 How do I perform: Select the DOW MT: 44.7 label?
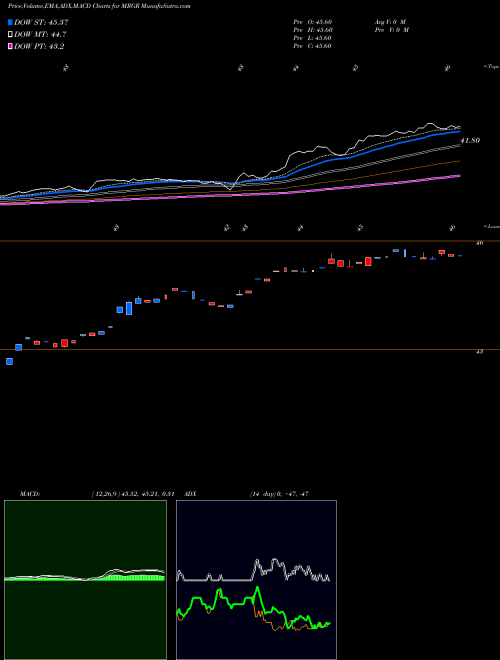coord(40,35)
